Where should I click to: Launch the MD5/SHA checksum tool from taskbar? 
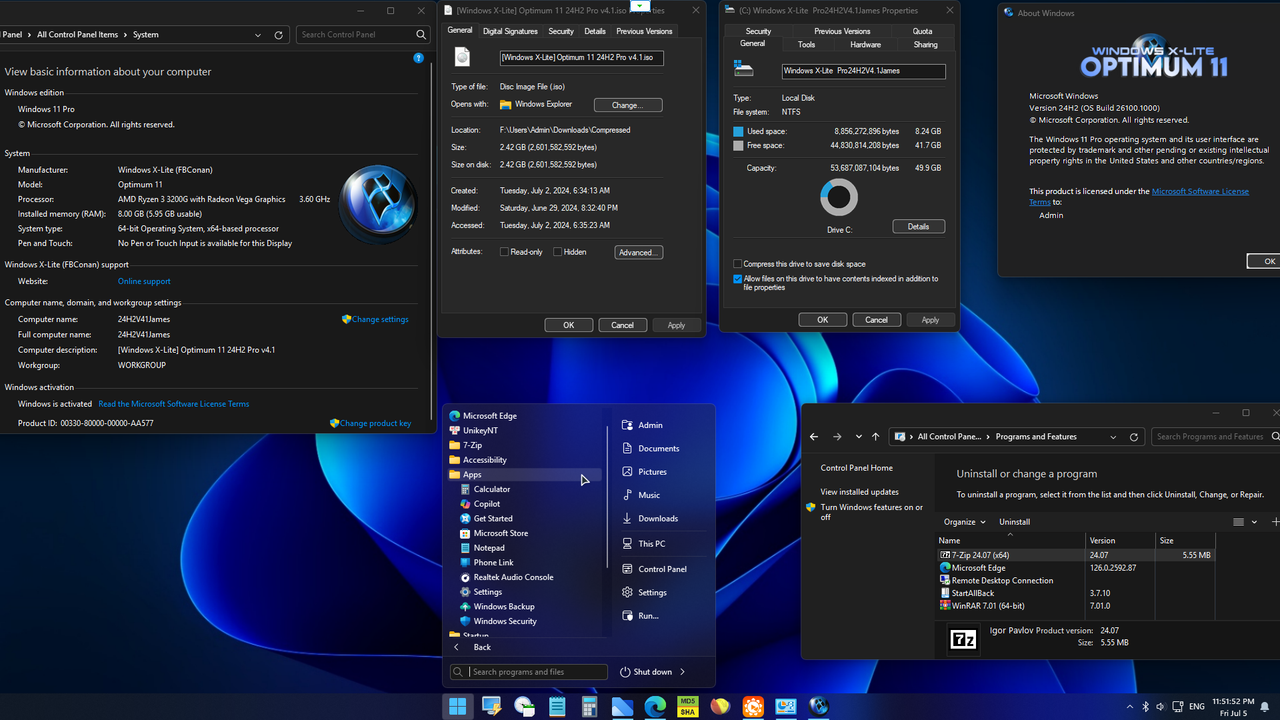click(x=686, y=706)
